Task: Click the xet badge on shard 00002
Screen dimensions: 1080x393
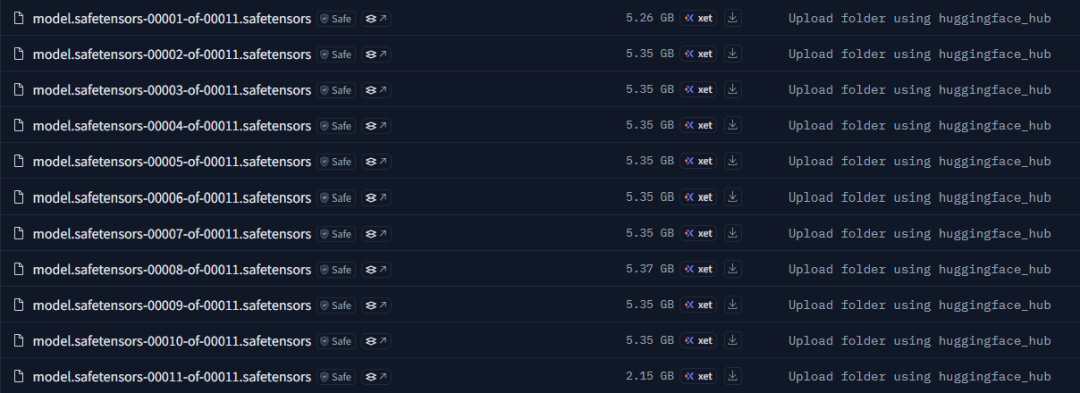Action: [698, 54]
